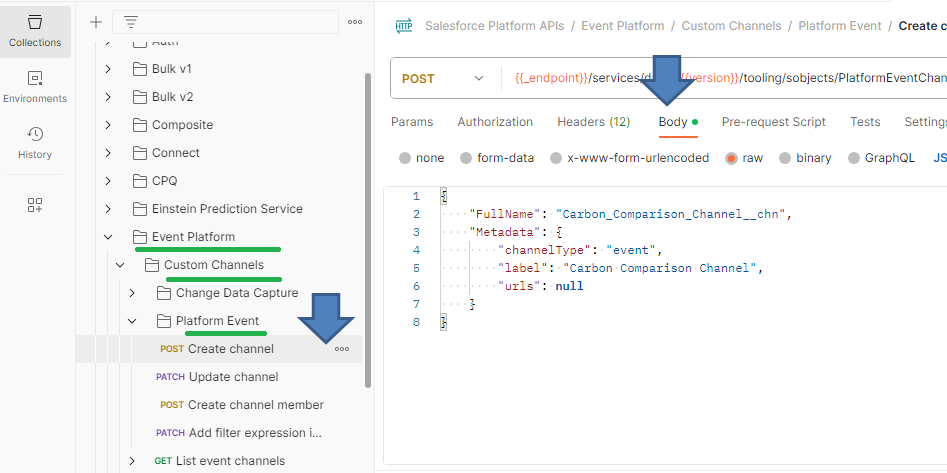Click the Einstein Prediction Service folder icon

click(x=140, y=209)
